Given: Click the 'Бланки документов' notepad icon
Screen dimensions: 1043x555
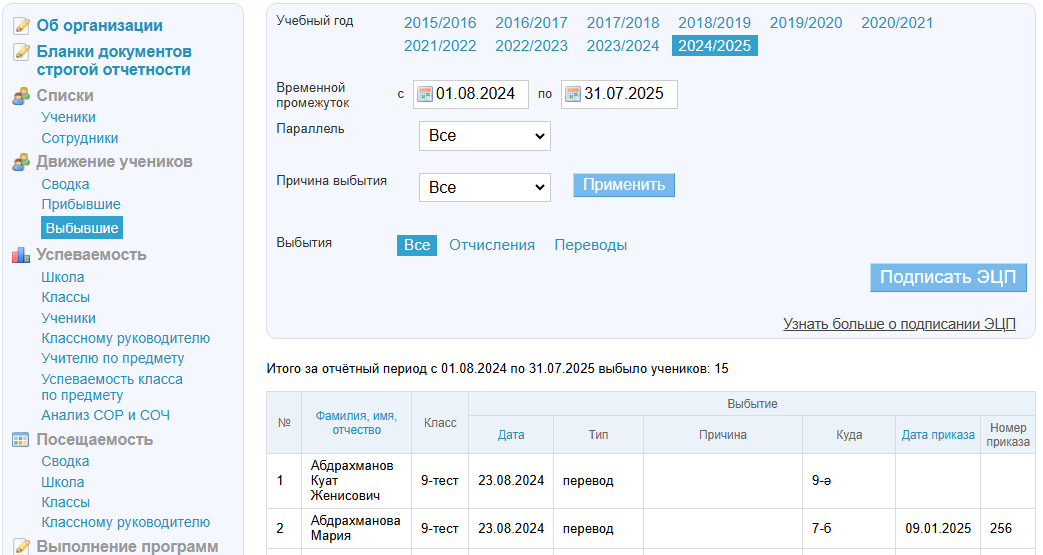Looking at the screenshot, I should point(21,52).
